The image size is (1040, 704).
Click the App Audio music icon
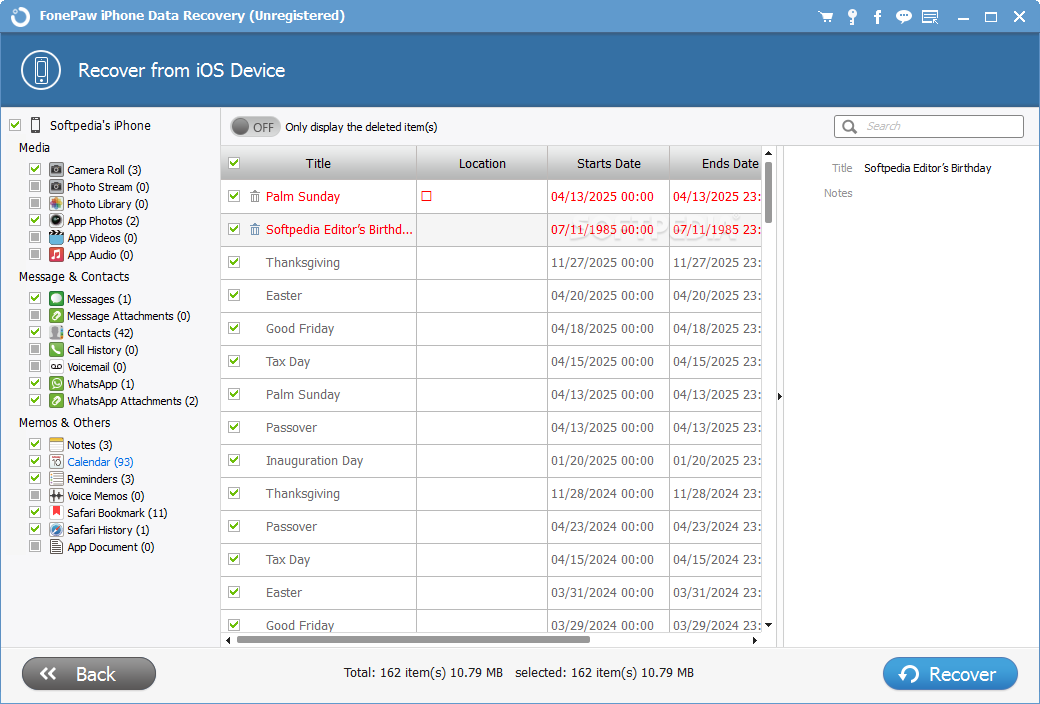(x=56, y=255)
